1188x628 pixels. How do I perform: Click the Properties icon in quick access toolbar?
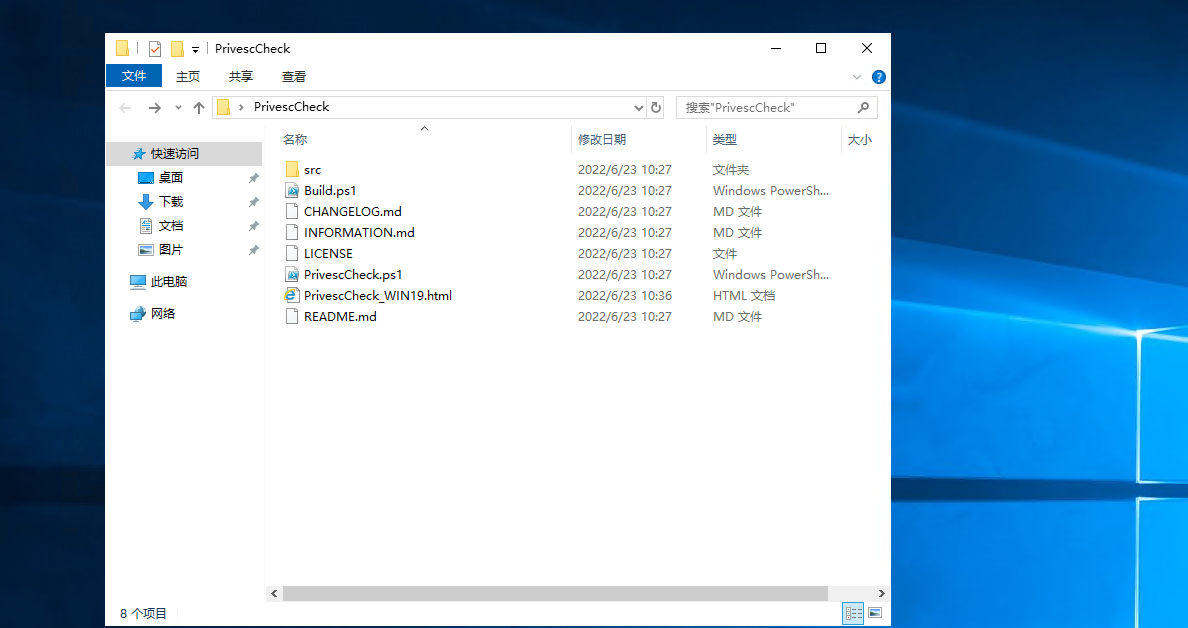[x=155, y=48]
